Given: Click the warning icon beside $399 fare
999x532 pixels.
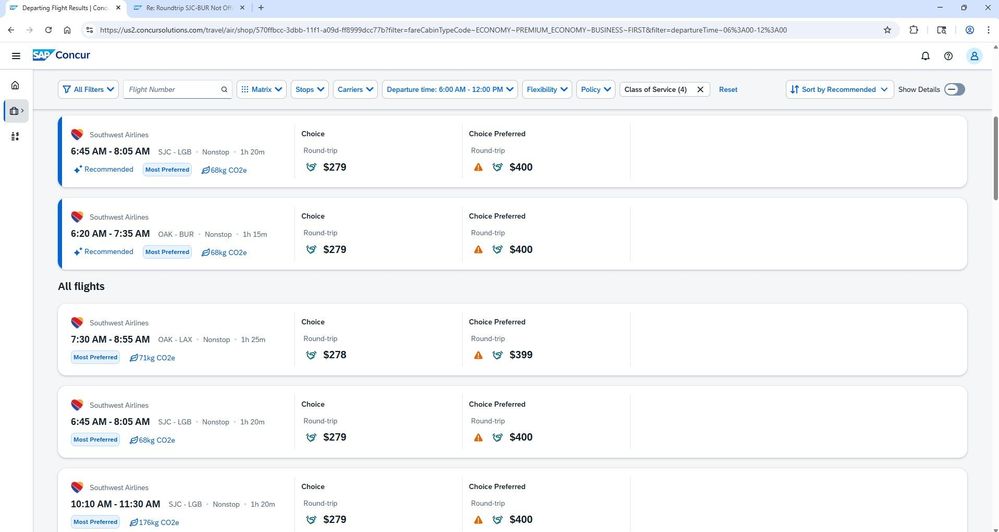Looking at the screenshot, I should point(478,355).
